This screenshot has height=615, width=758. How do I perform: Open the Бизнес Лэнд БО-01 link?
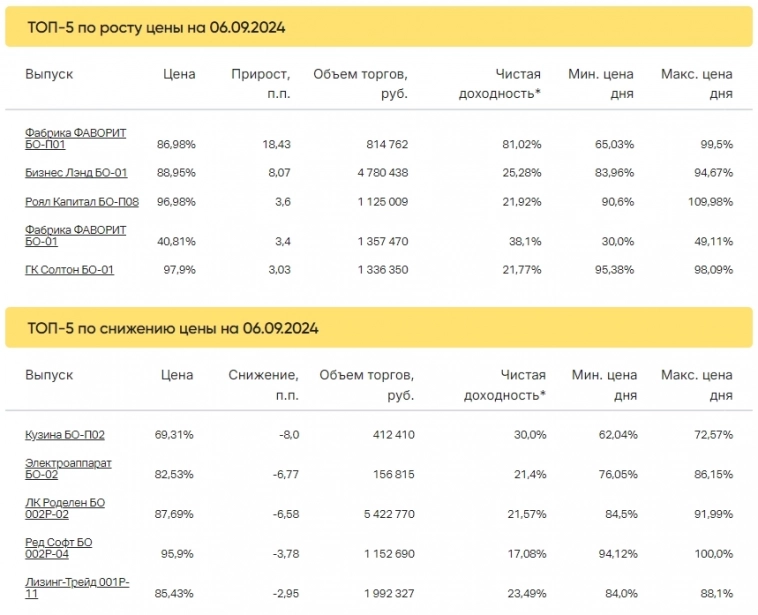76,173
